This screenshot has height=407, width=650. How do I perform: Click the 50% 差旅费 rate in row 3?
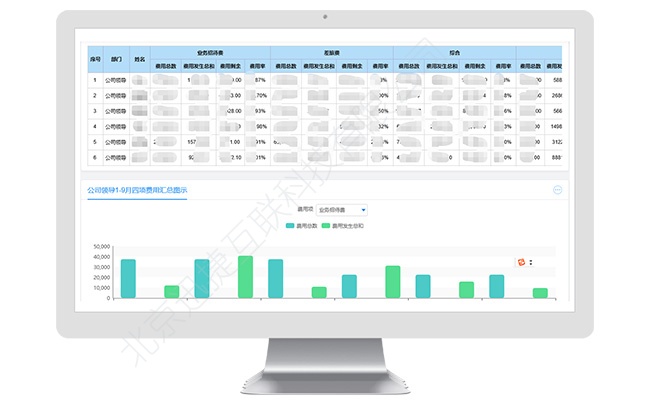point(383,111)
